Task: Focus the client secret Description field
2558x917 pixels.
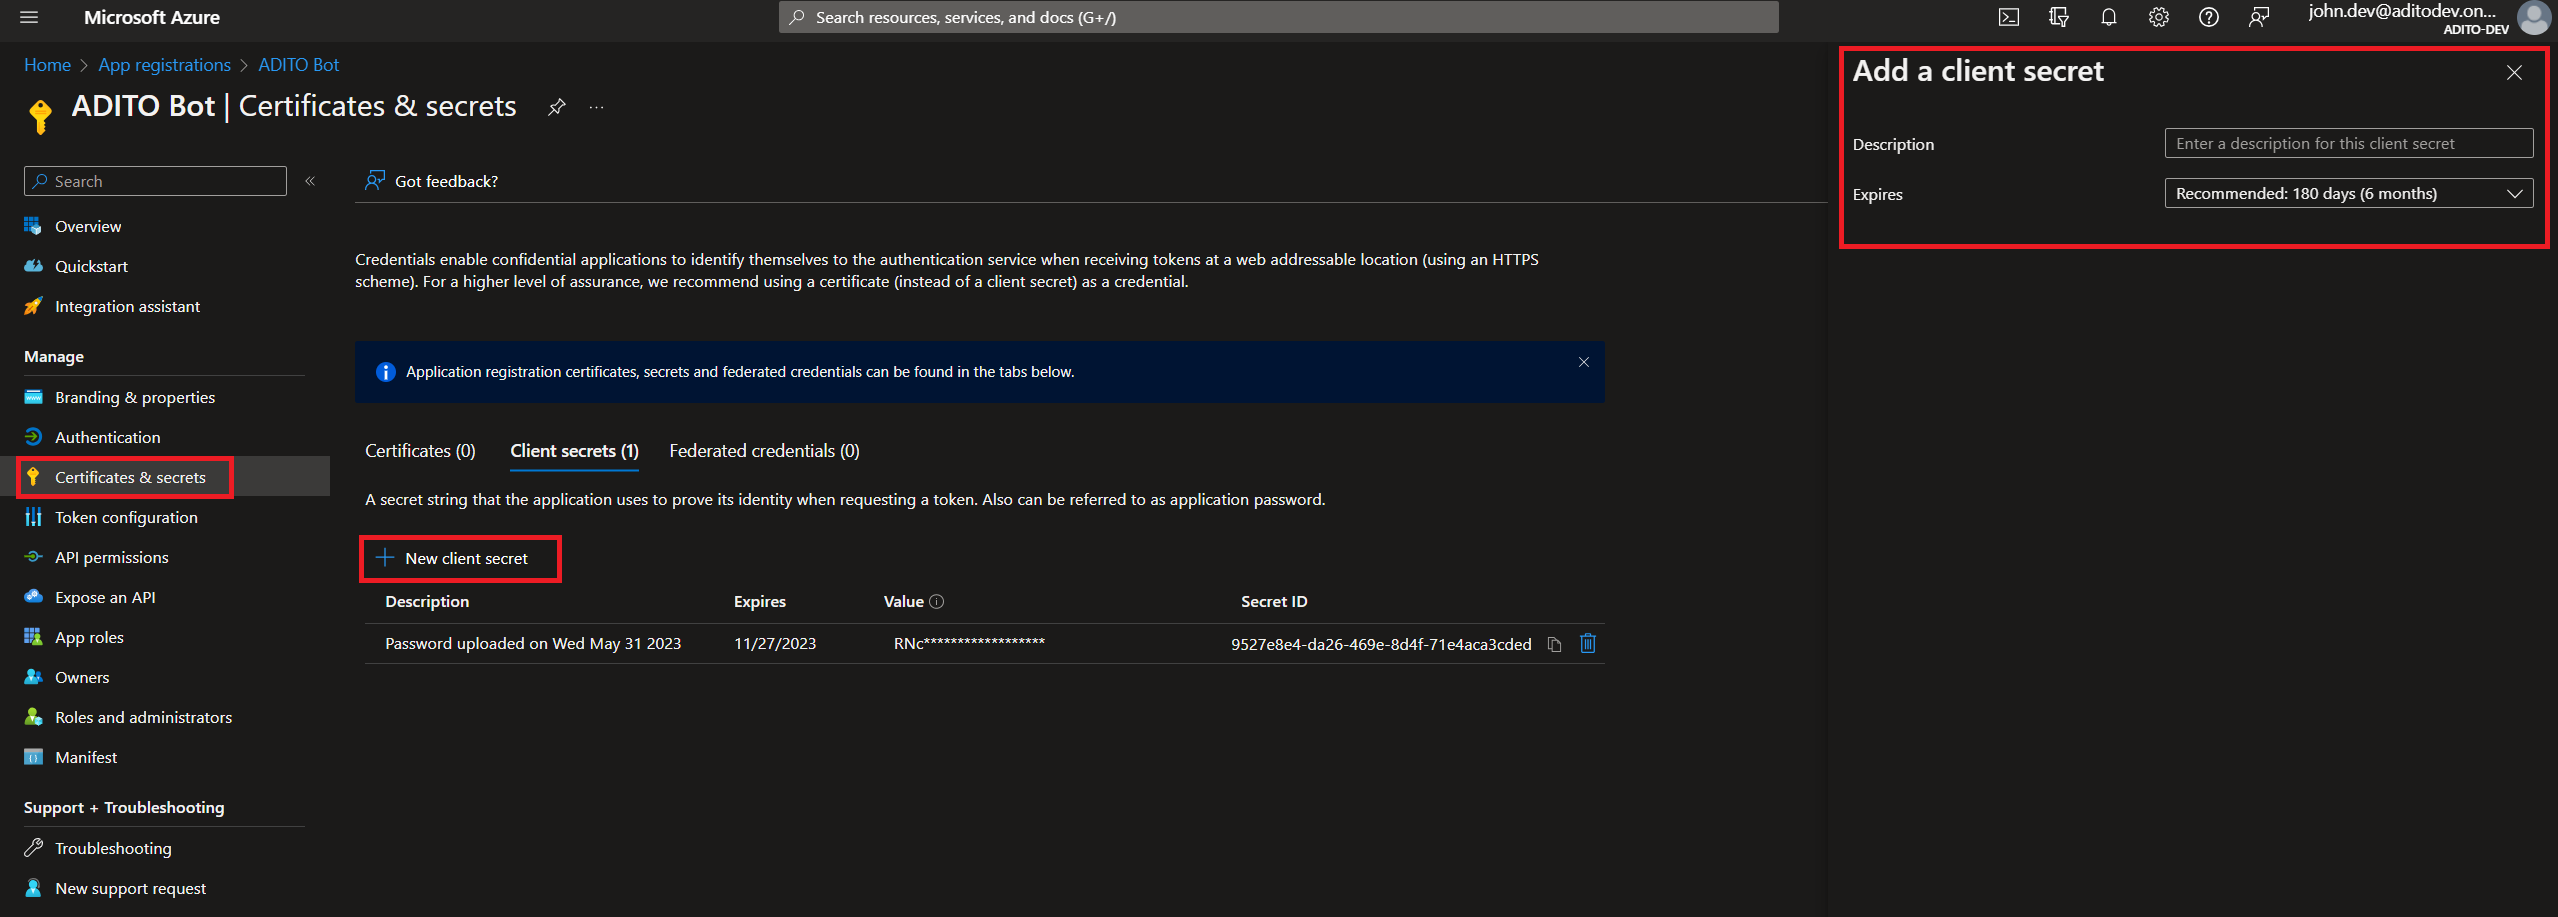Action: (2348, 143)
